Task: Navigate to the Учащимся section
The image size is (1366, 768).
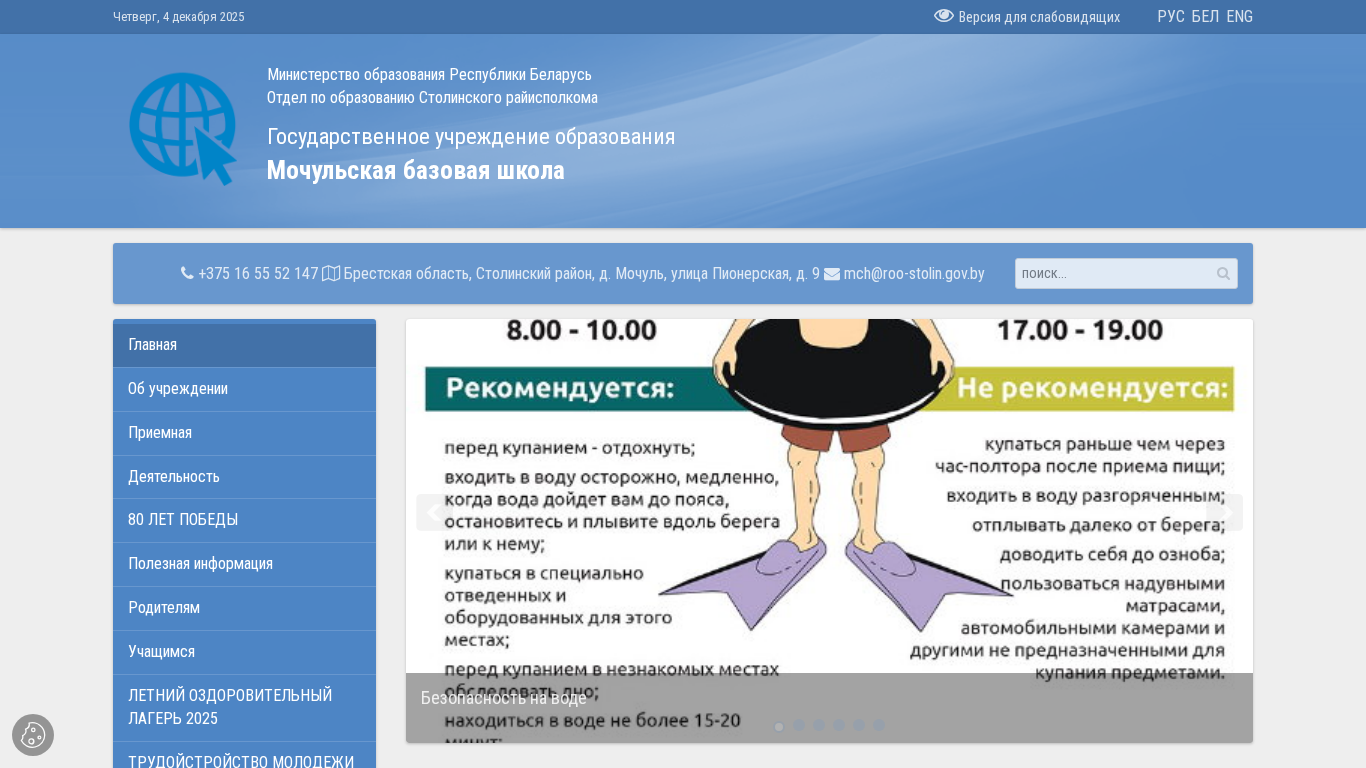Action: click(x=244, y=652)
